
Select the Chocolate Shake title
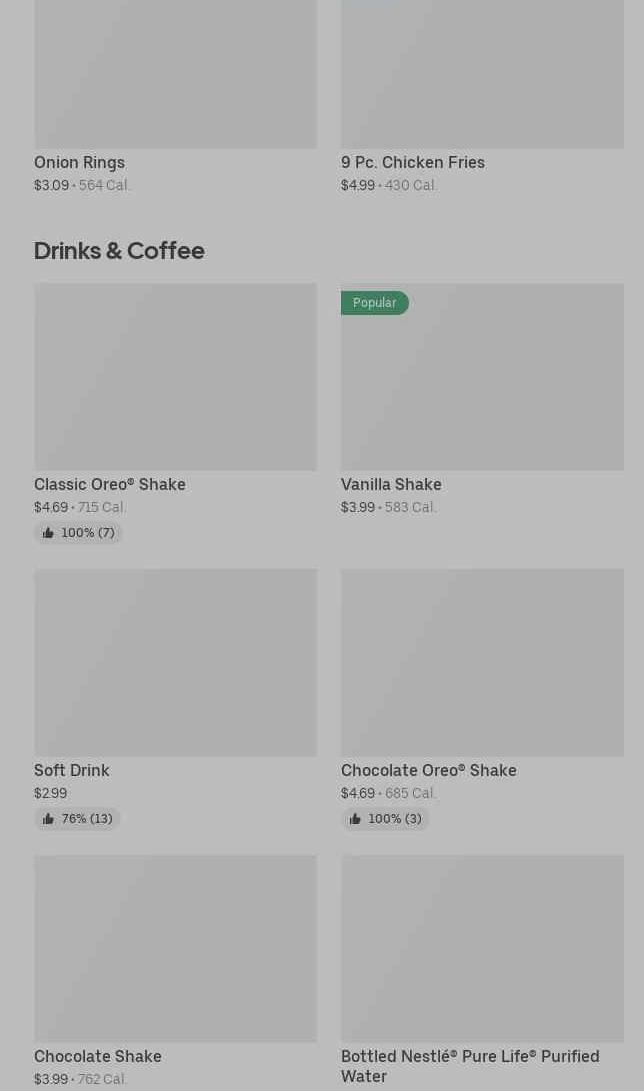[x=97, y=1056]
